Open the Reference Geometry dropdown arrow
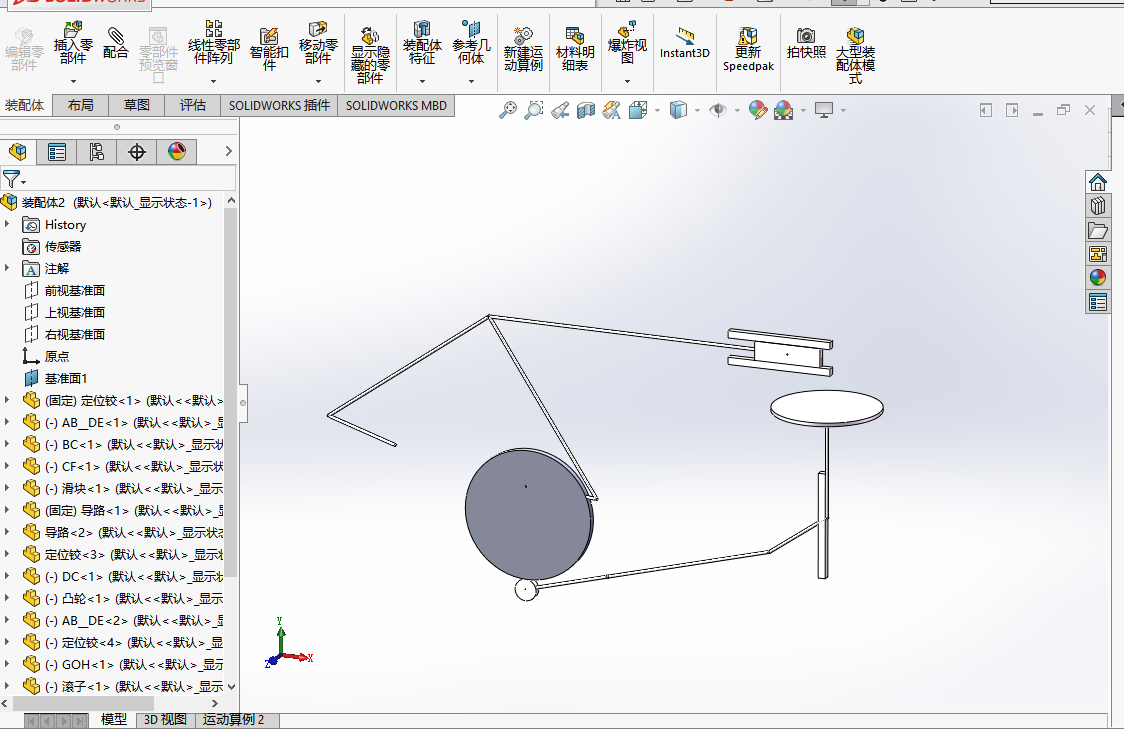The width and height of the screenshot is (1124, 729). point(471,81)
